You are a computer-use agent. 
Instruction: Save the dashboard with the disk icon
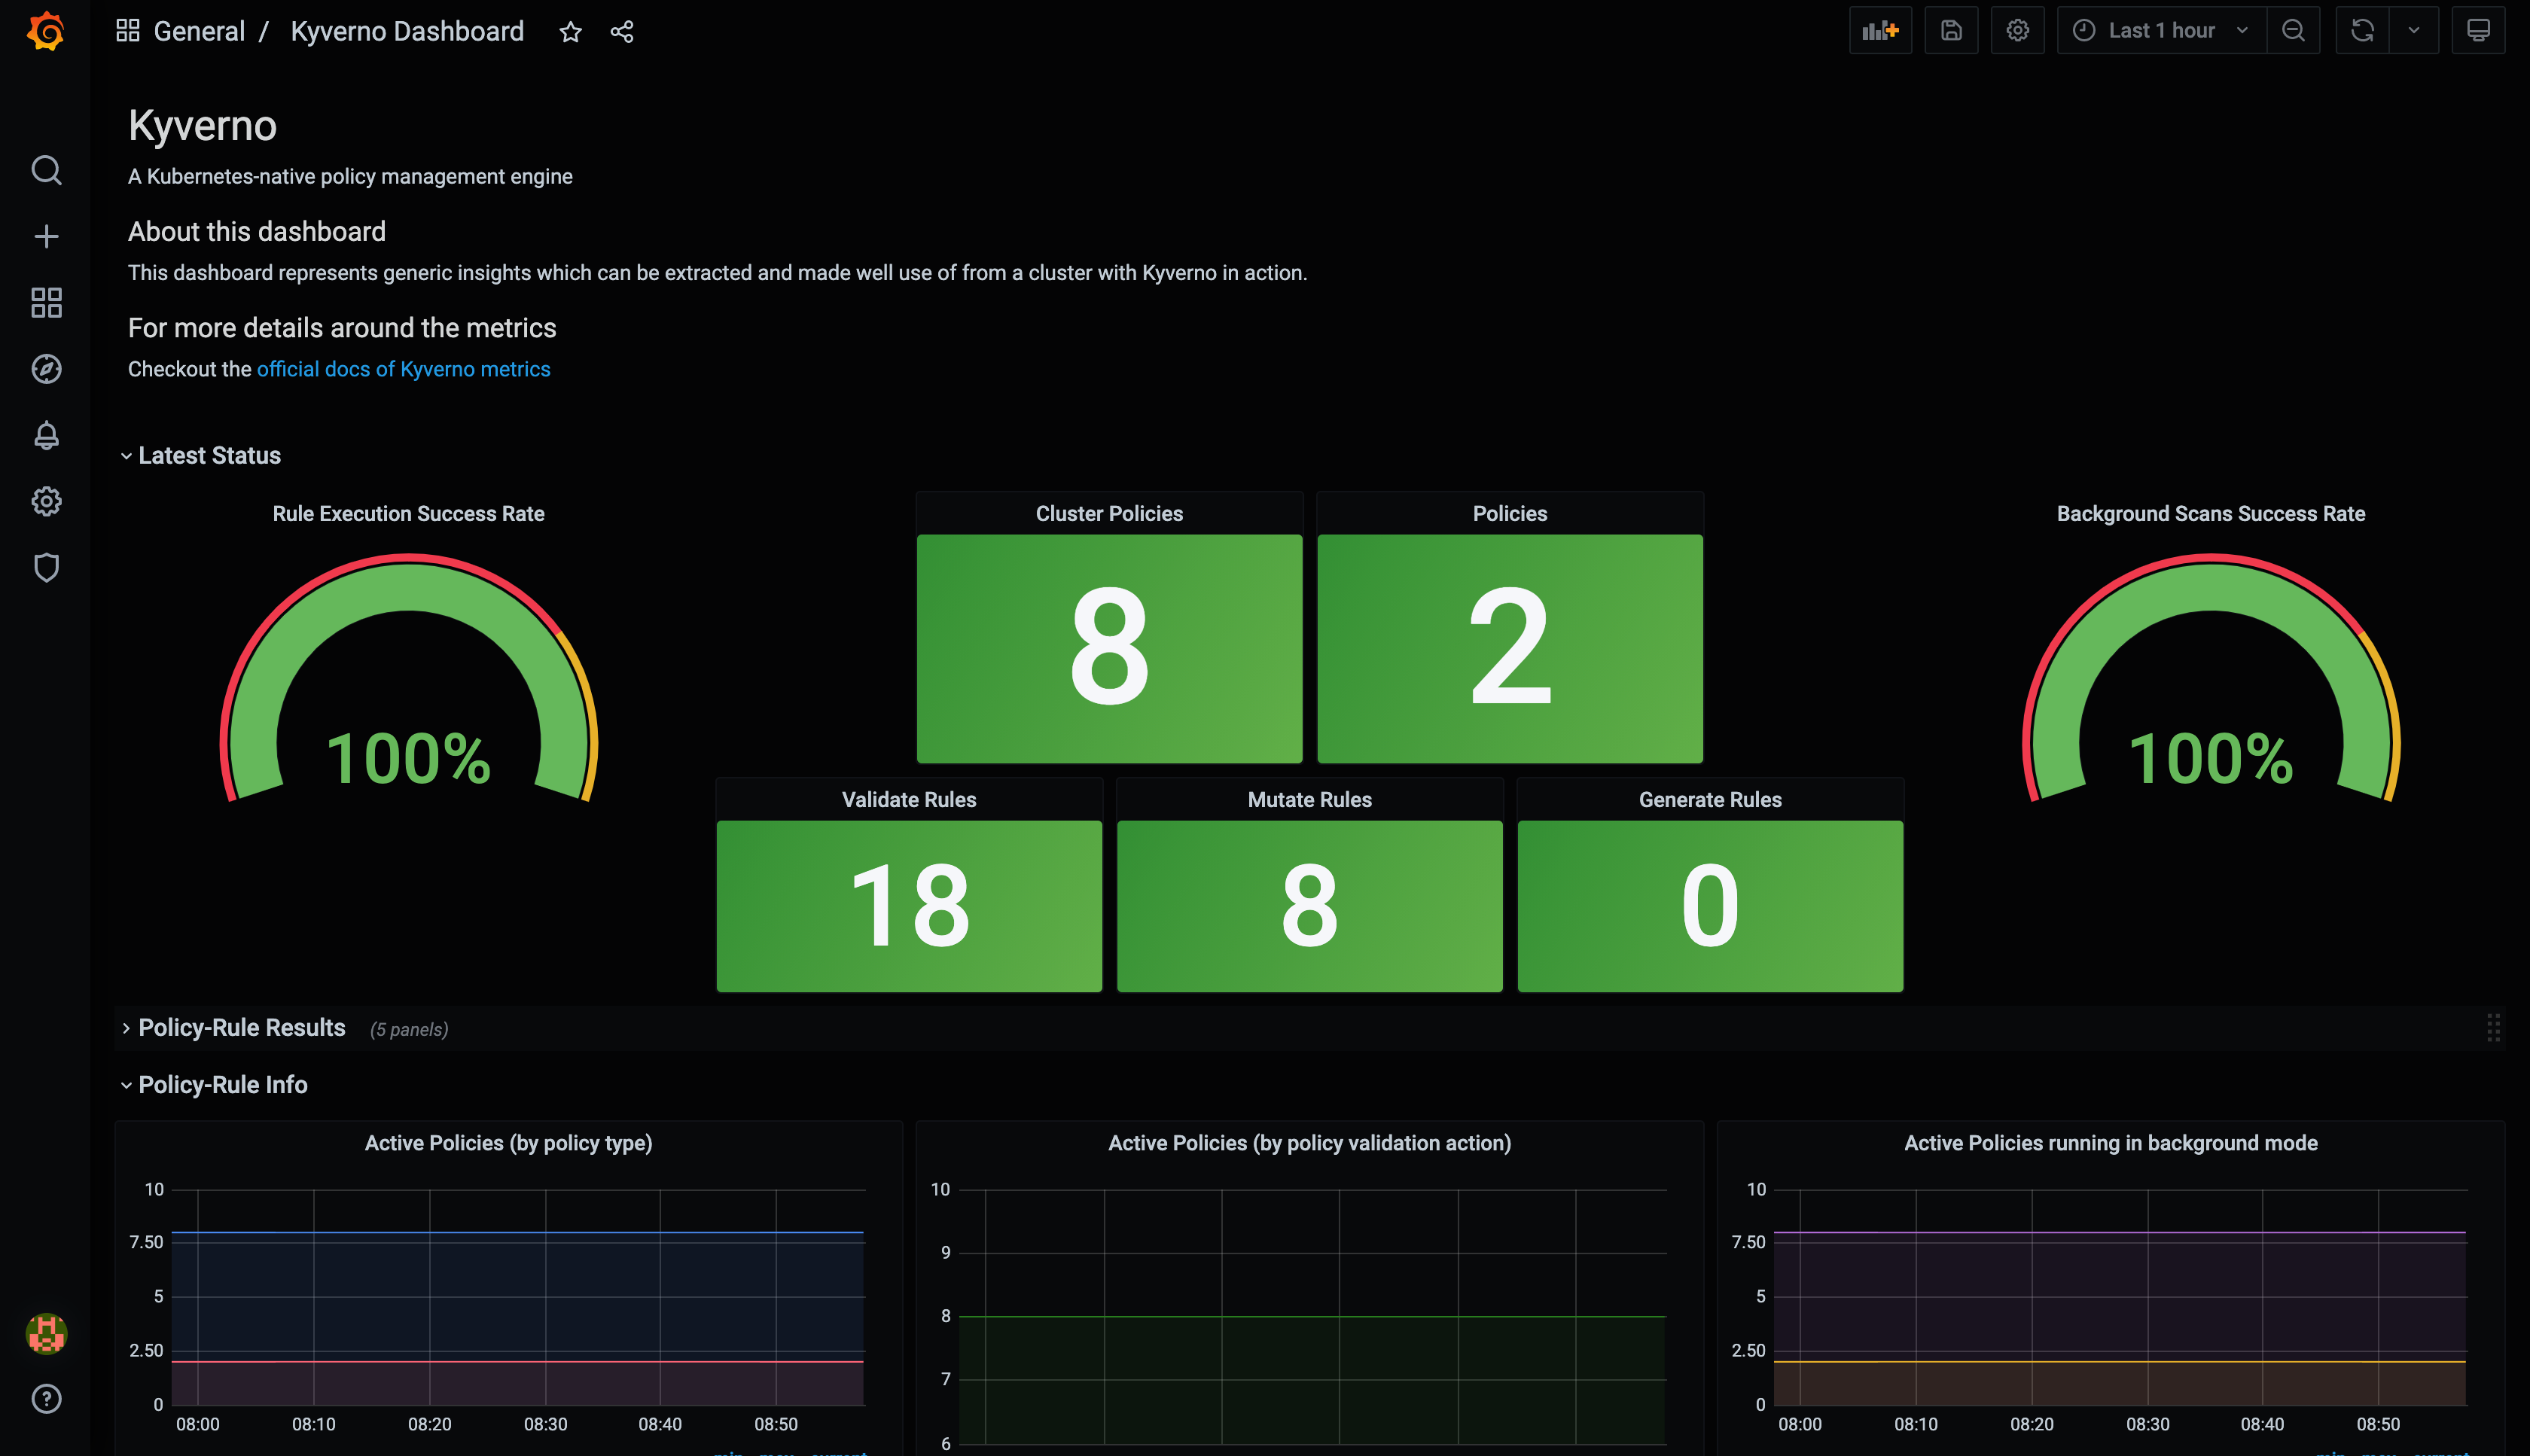[x=1951, y=30]
